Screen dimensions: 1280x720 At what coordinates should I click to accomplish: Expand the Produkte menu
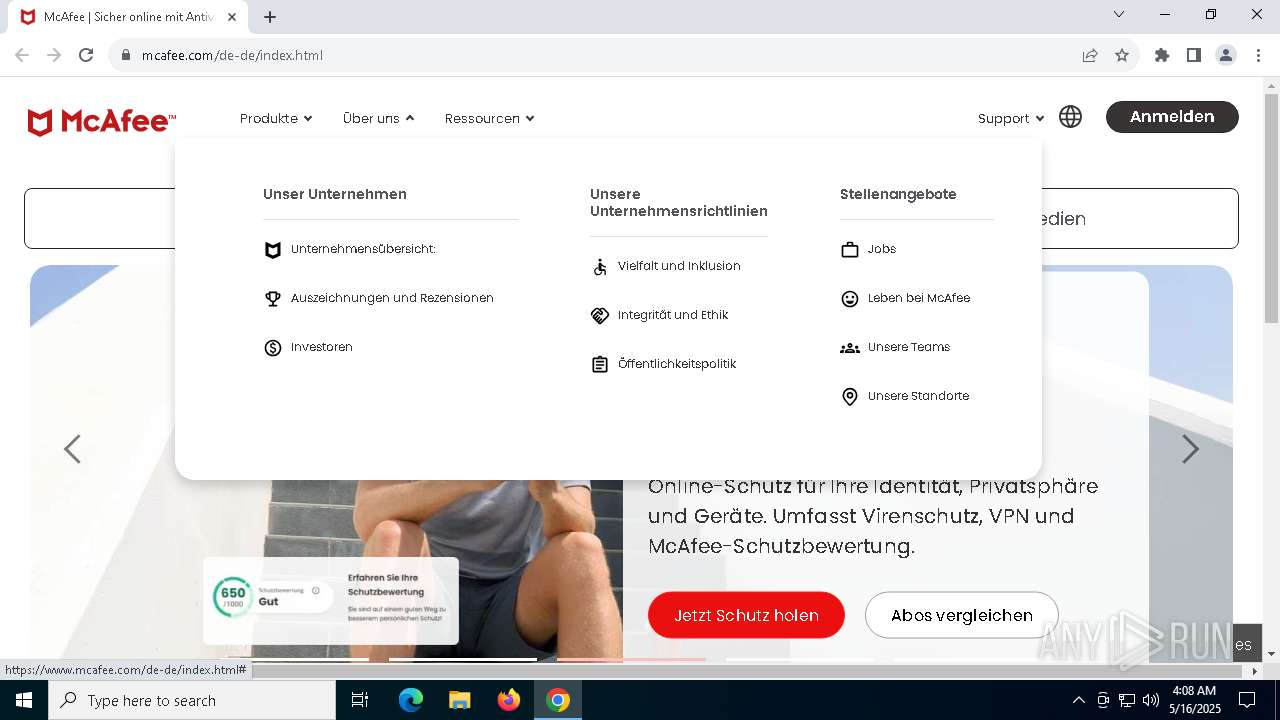point(276,118)
